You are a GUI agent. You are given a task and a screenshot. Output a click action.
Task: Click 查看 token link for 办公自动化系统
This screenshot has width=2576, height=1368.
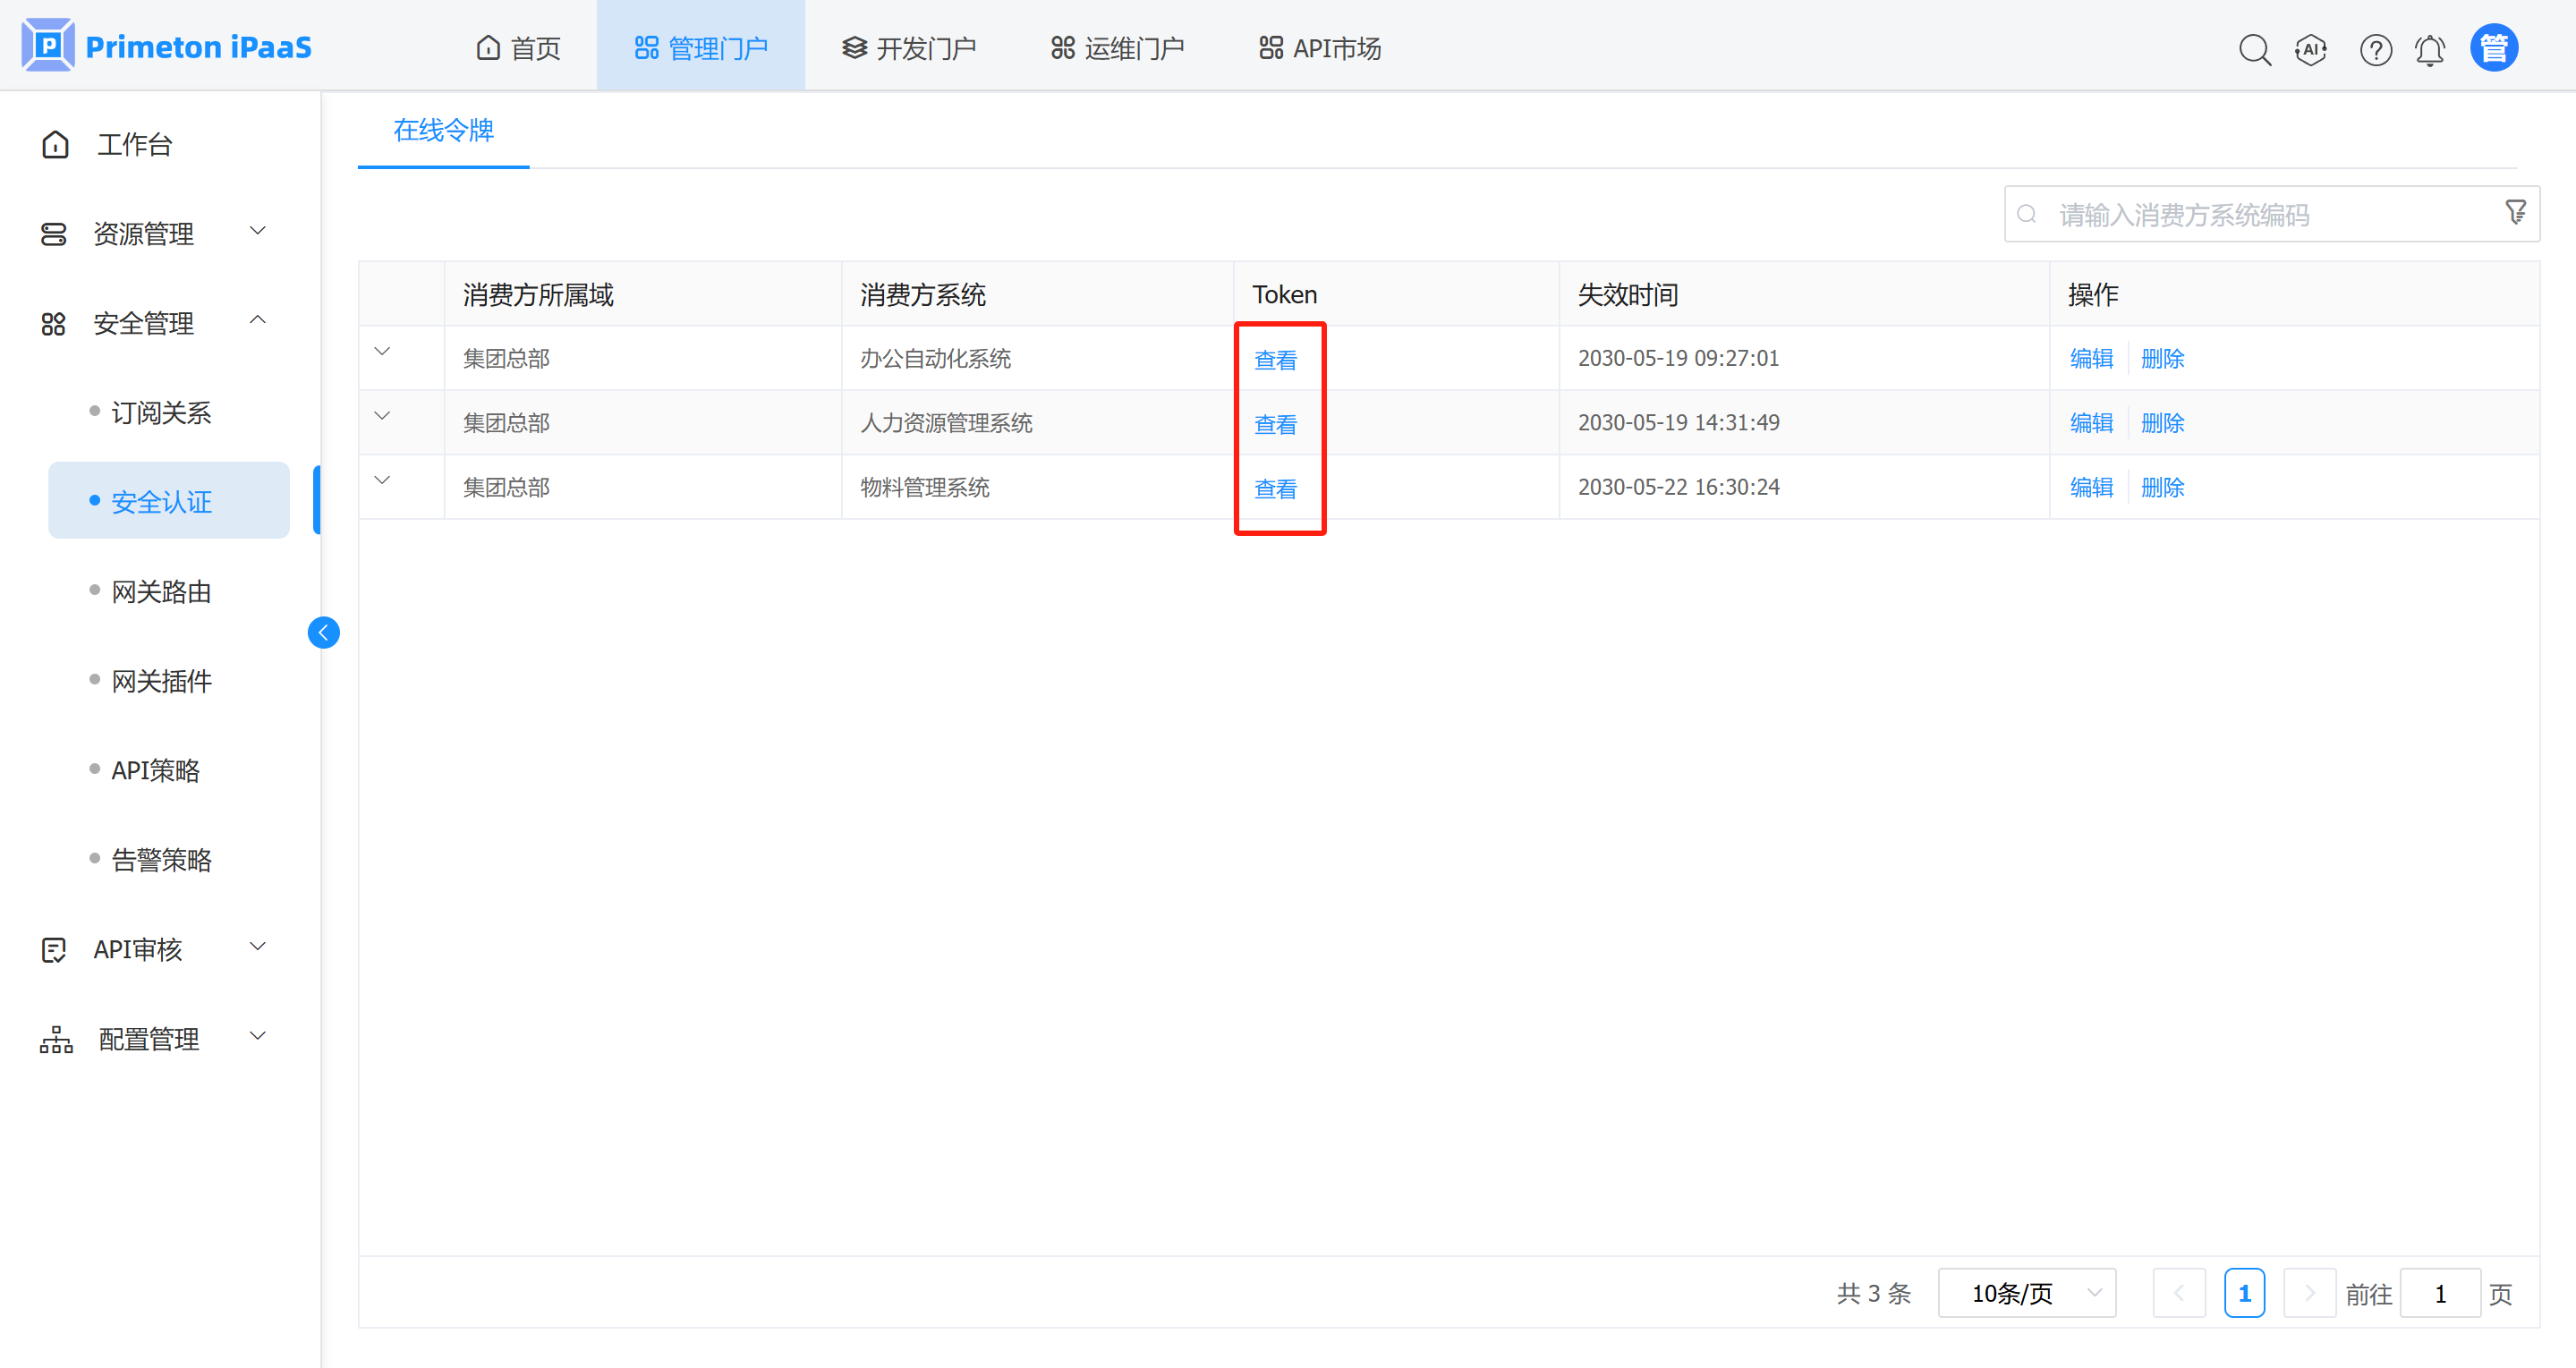click(1275, 360)
